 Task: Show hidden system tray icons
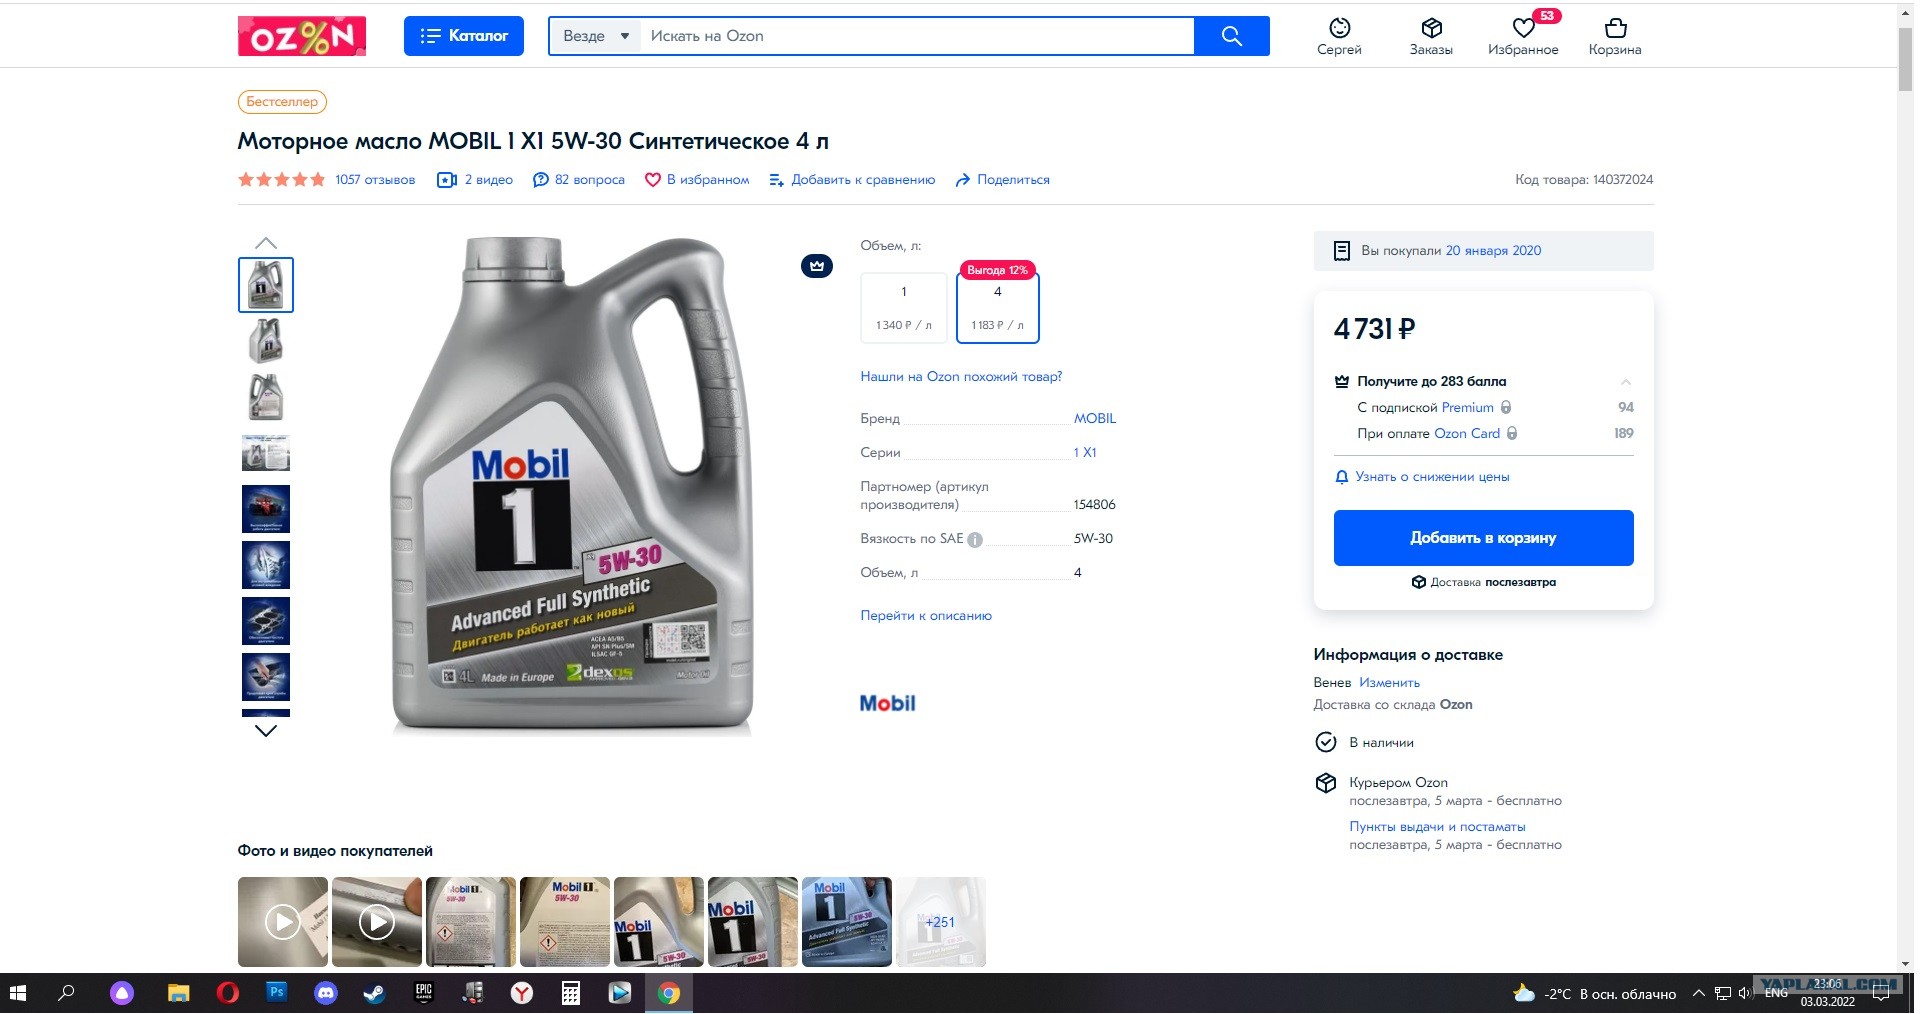[1698, 994]
